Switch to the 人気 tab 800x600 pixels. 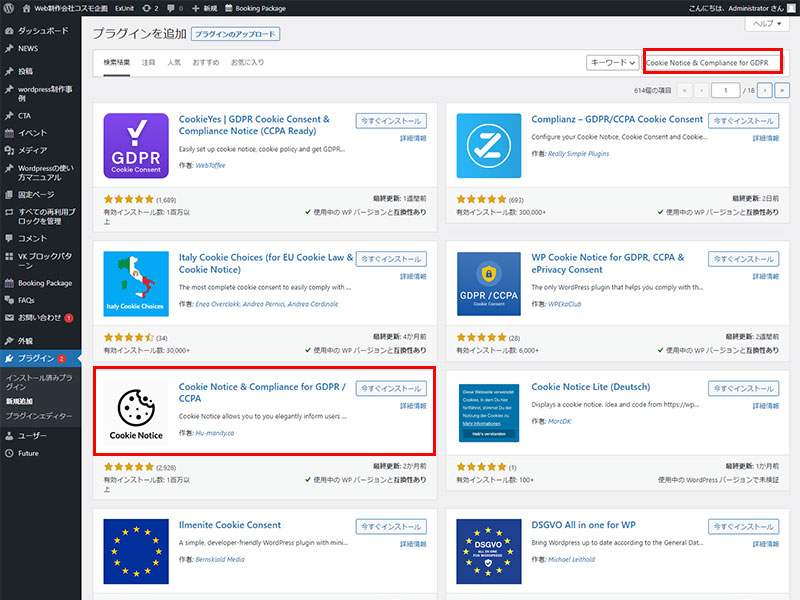(x=174, y=62)
